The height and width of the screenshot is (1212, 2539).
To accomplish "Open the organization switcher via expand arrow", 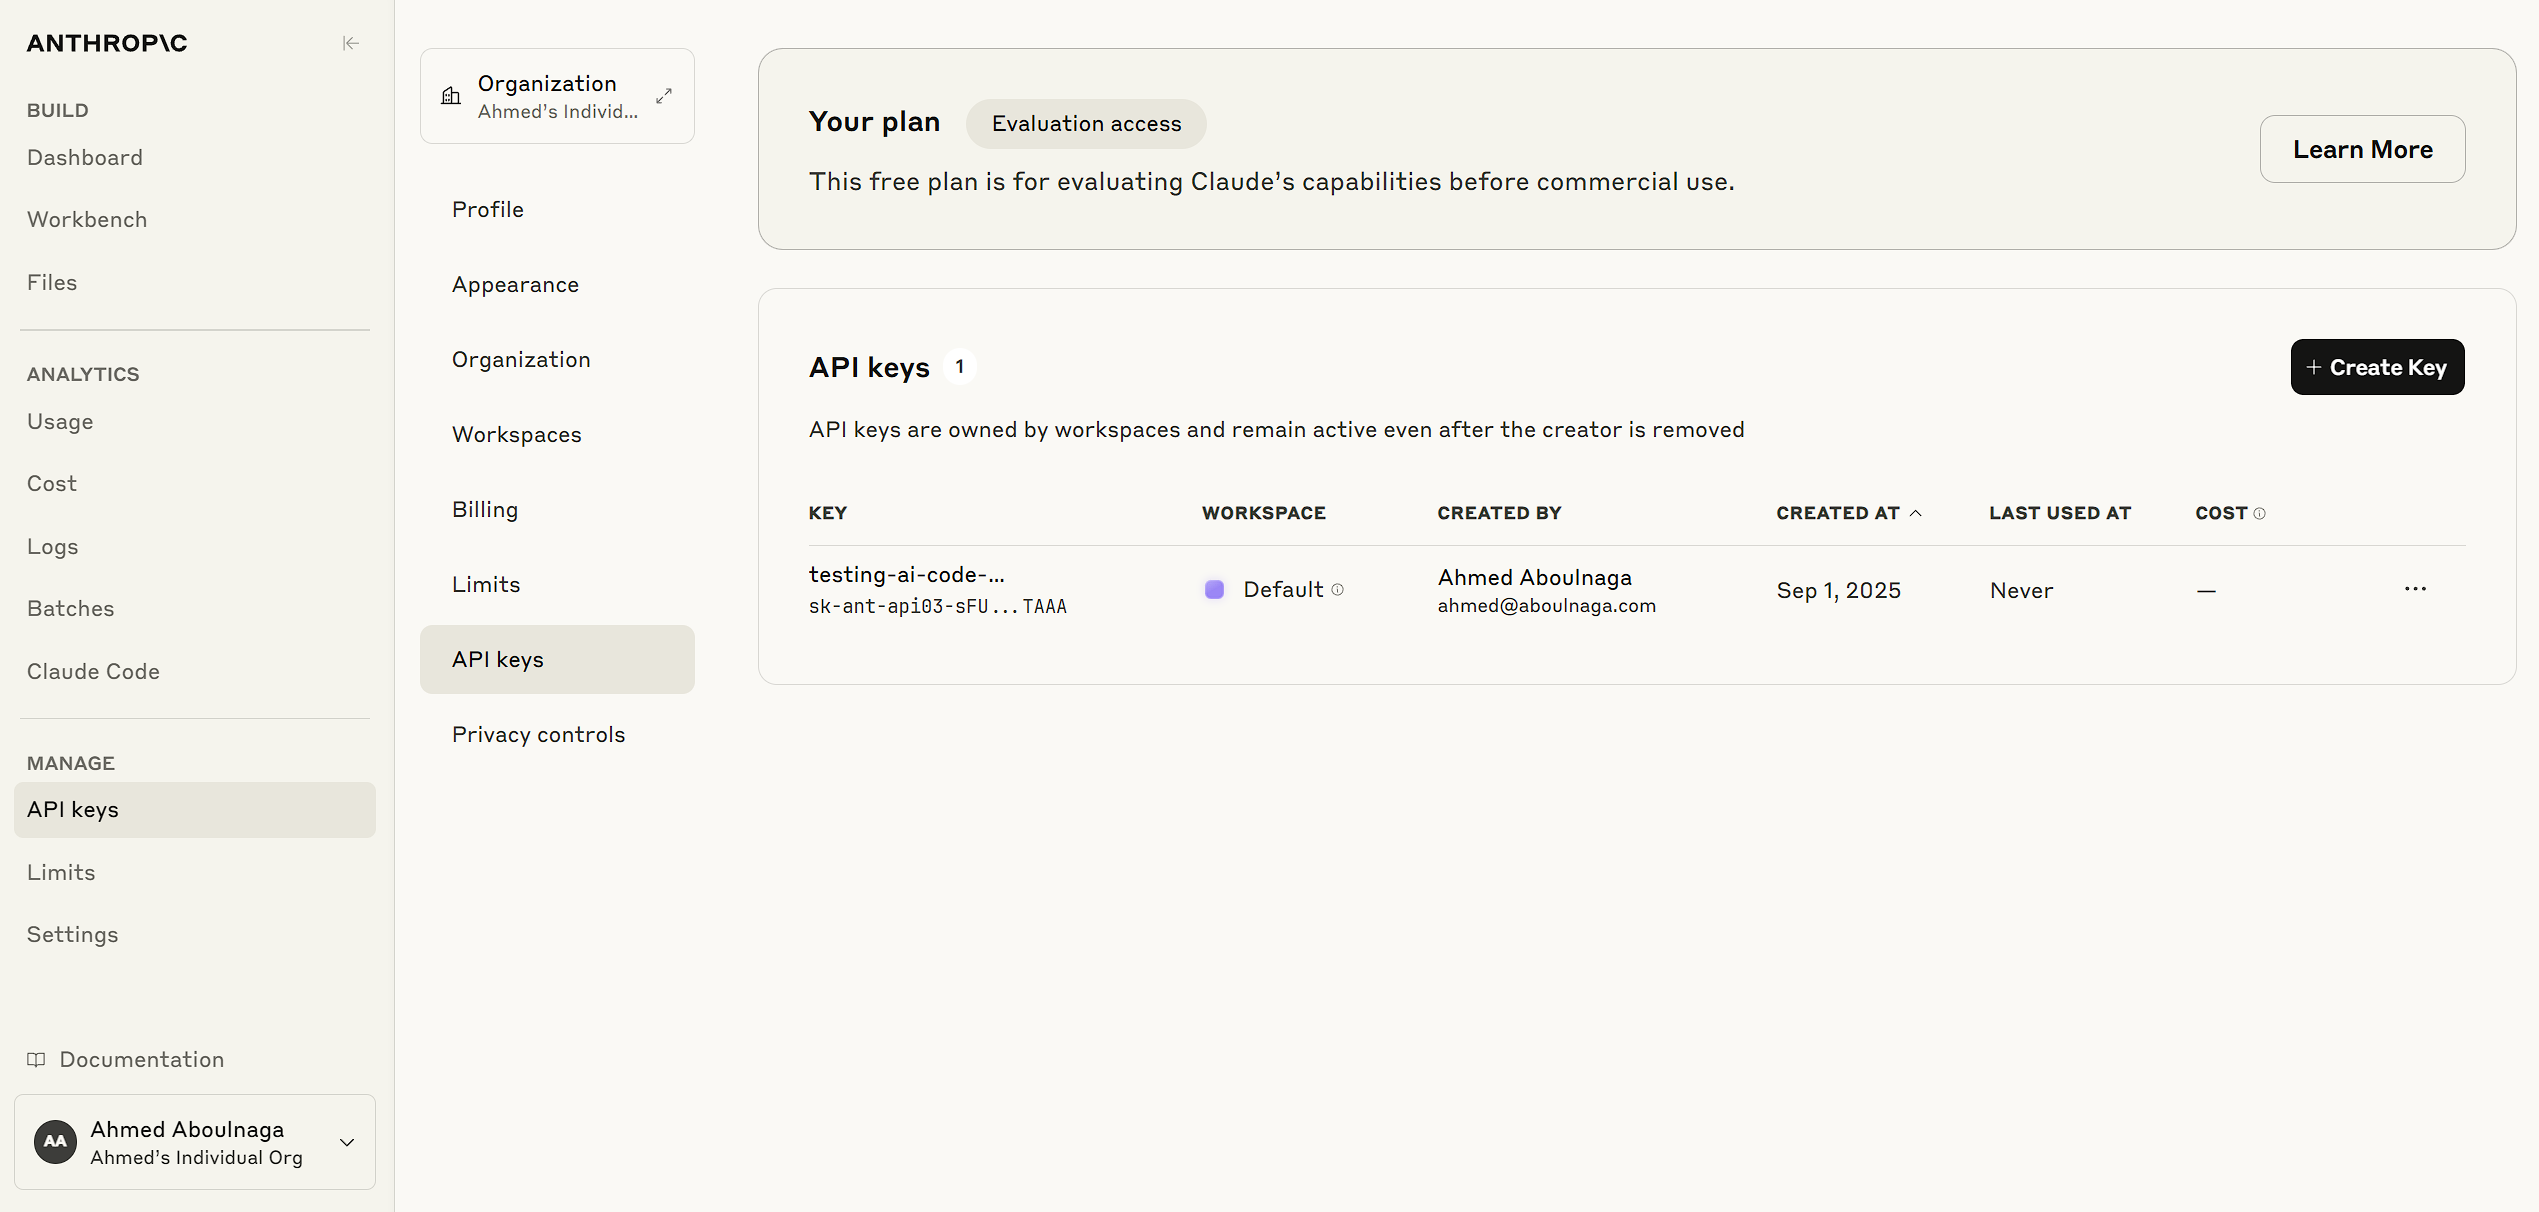I will [663, 95].
